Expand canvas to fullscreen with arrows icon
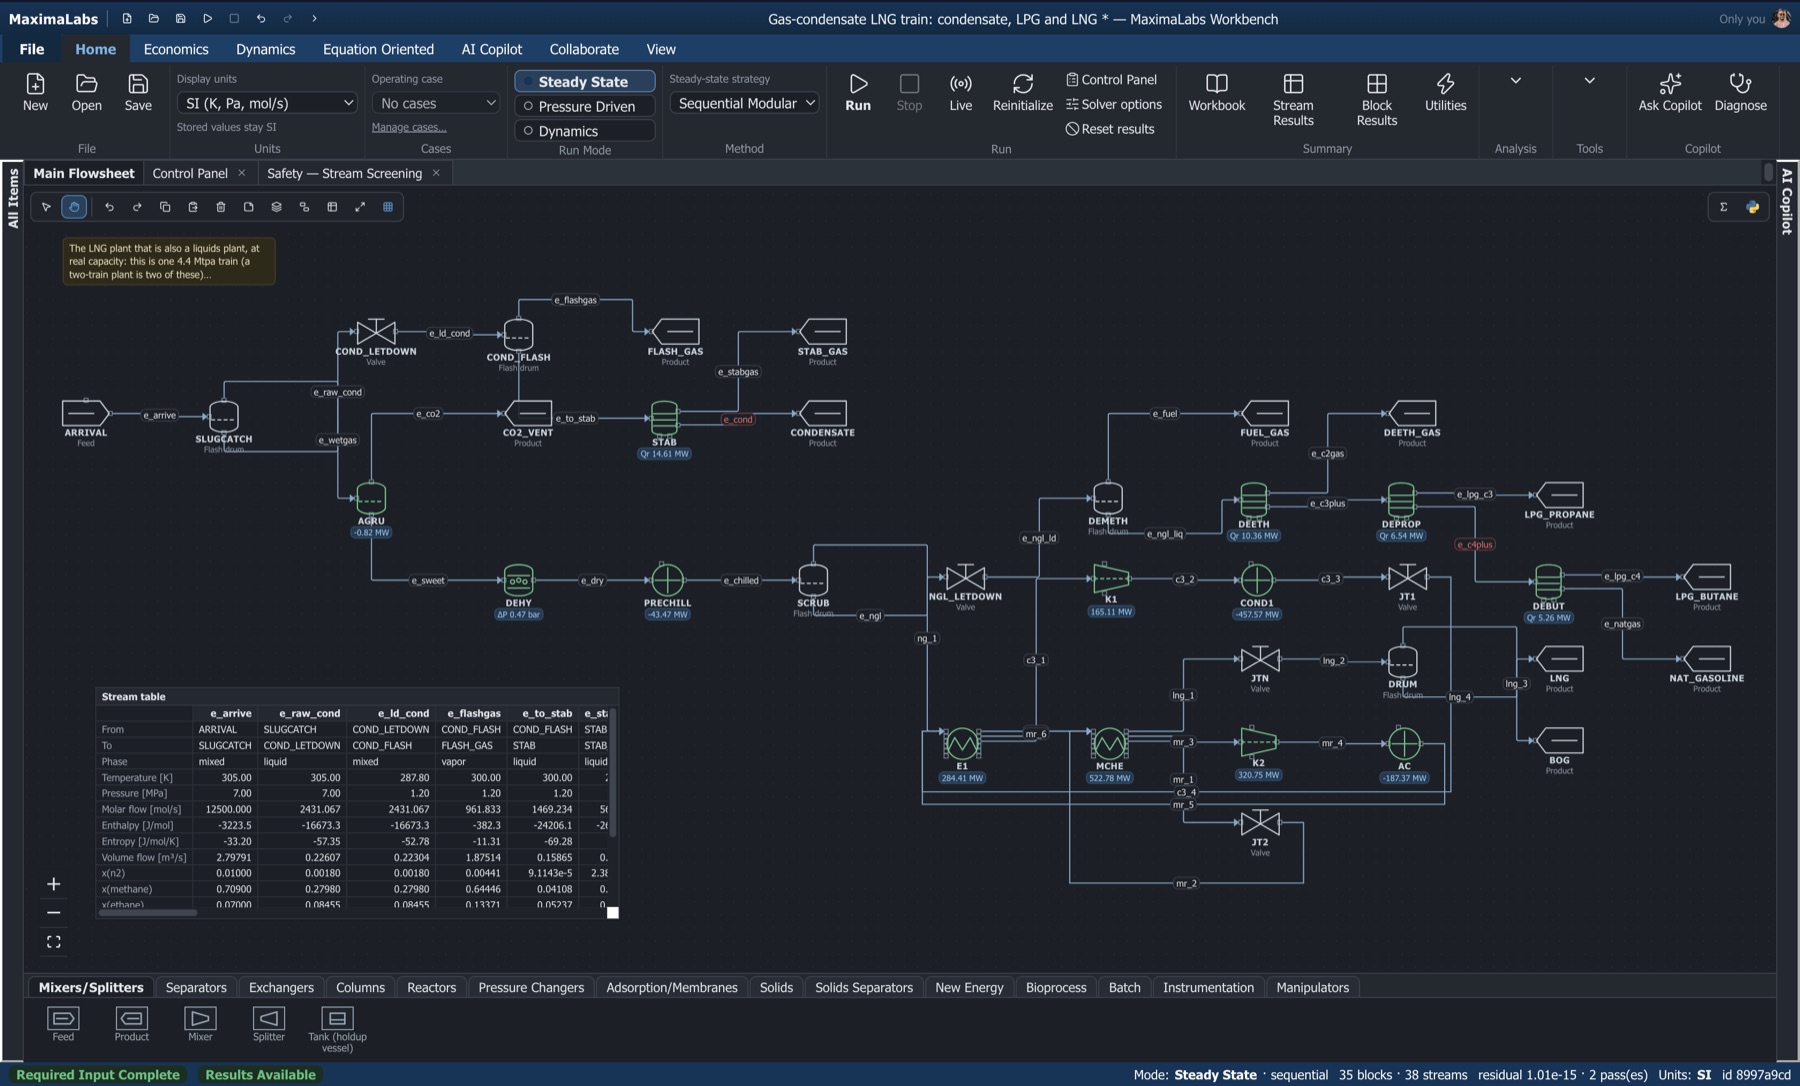The width and height of the screenshot is (1800, 1086). coord(360,207)
